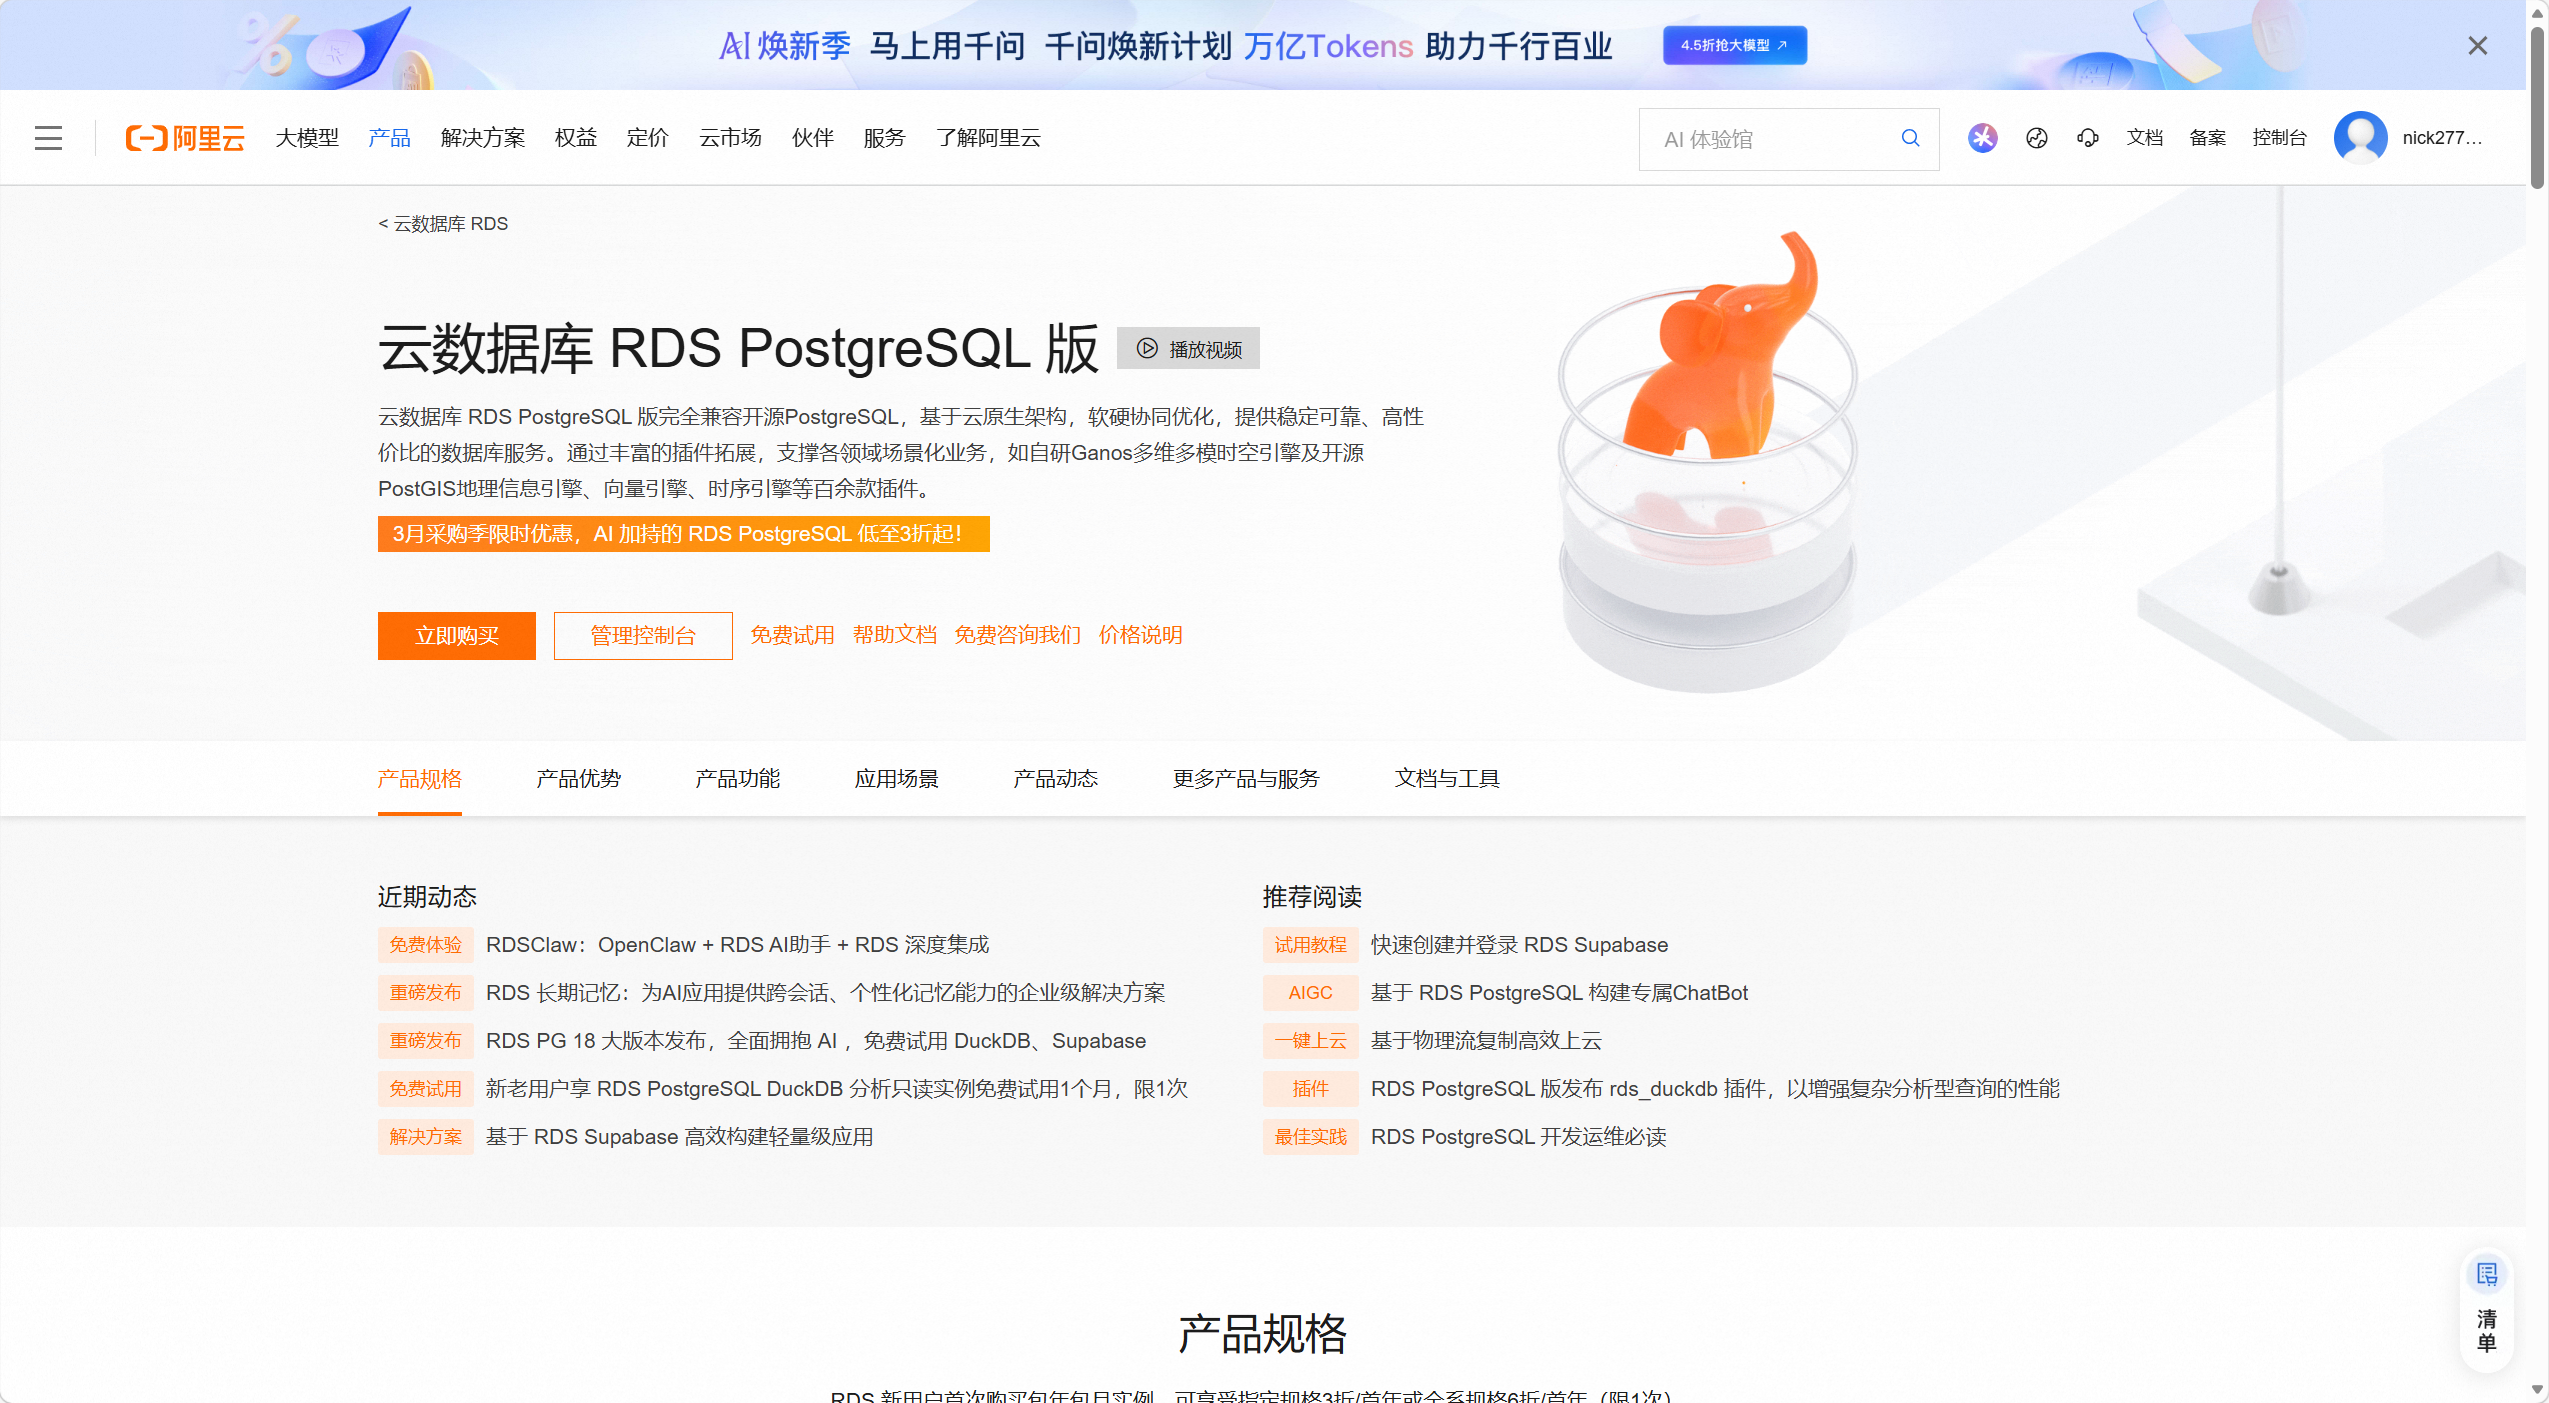Open the floating checklist icon
The width and height of the screenshot is (2549, 1403).
[2486, 1275]
